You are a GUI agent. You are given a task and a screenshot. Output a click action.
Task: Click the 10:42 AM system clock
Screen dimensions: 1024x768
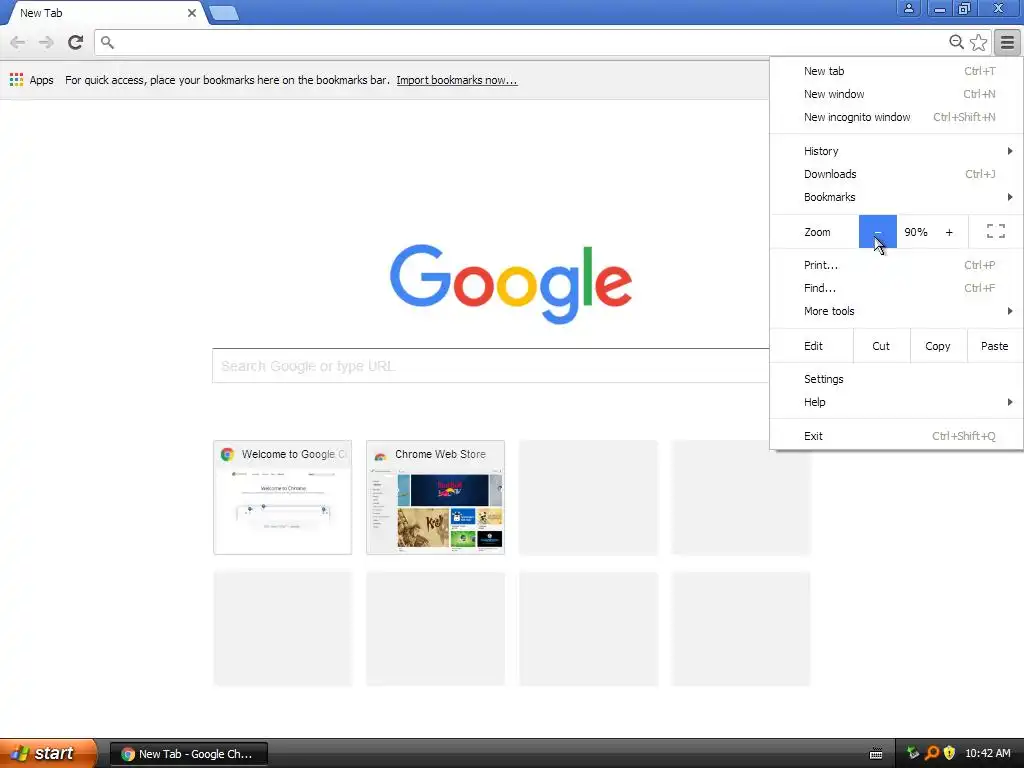(x=988, y=753)
